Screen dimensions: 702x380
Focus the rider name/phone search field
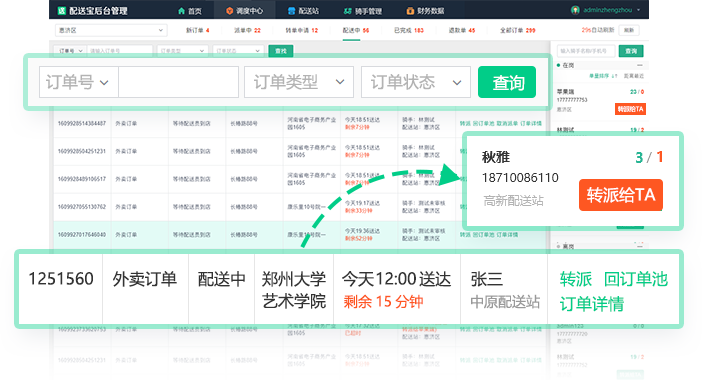(586, 51)
